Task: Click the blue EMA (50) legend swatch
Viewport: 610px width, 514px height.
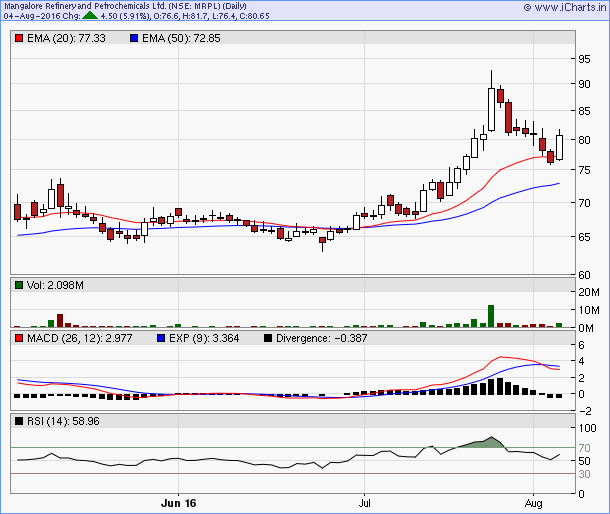Action: tap(134, 38)
